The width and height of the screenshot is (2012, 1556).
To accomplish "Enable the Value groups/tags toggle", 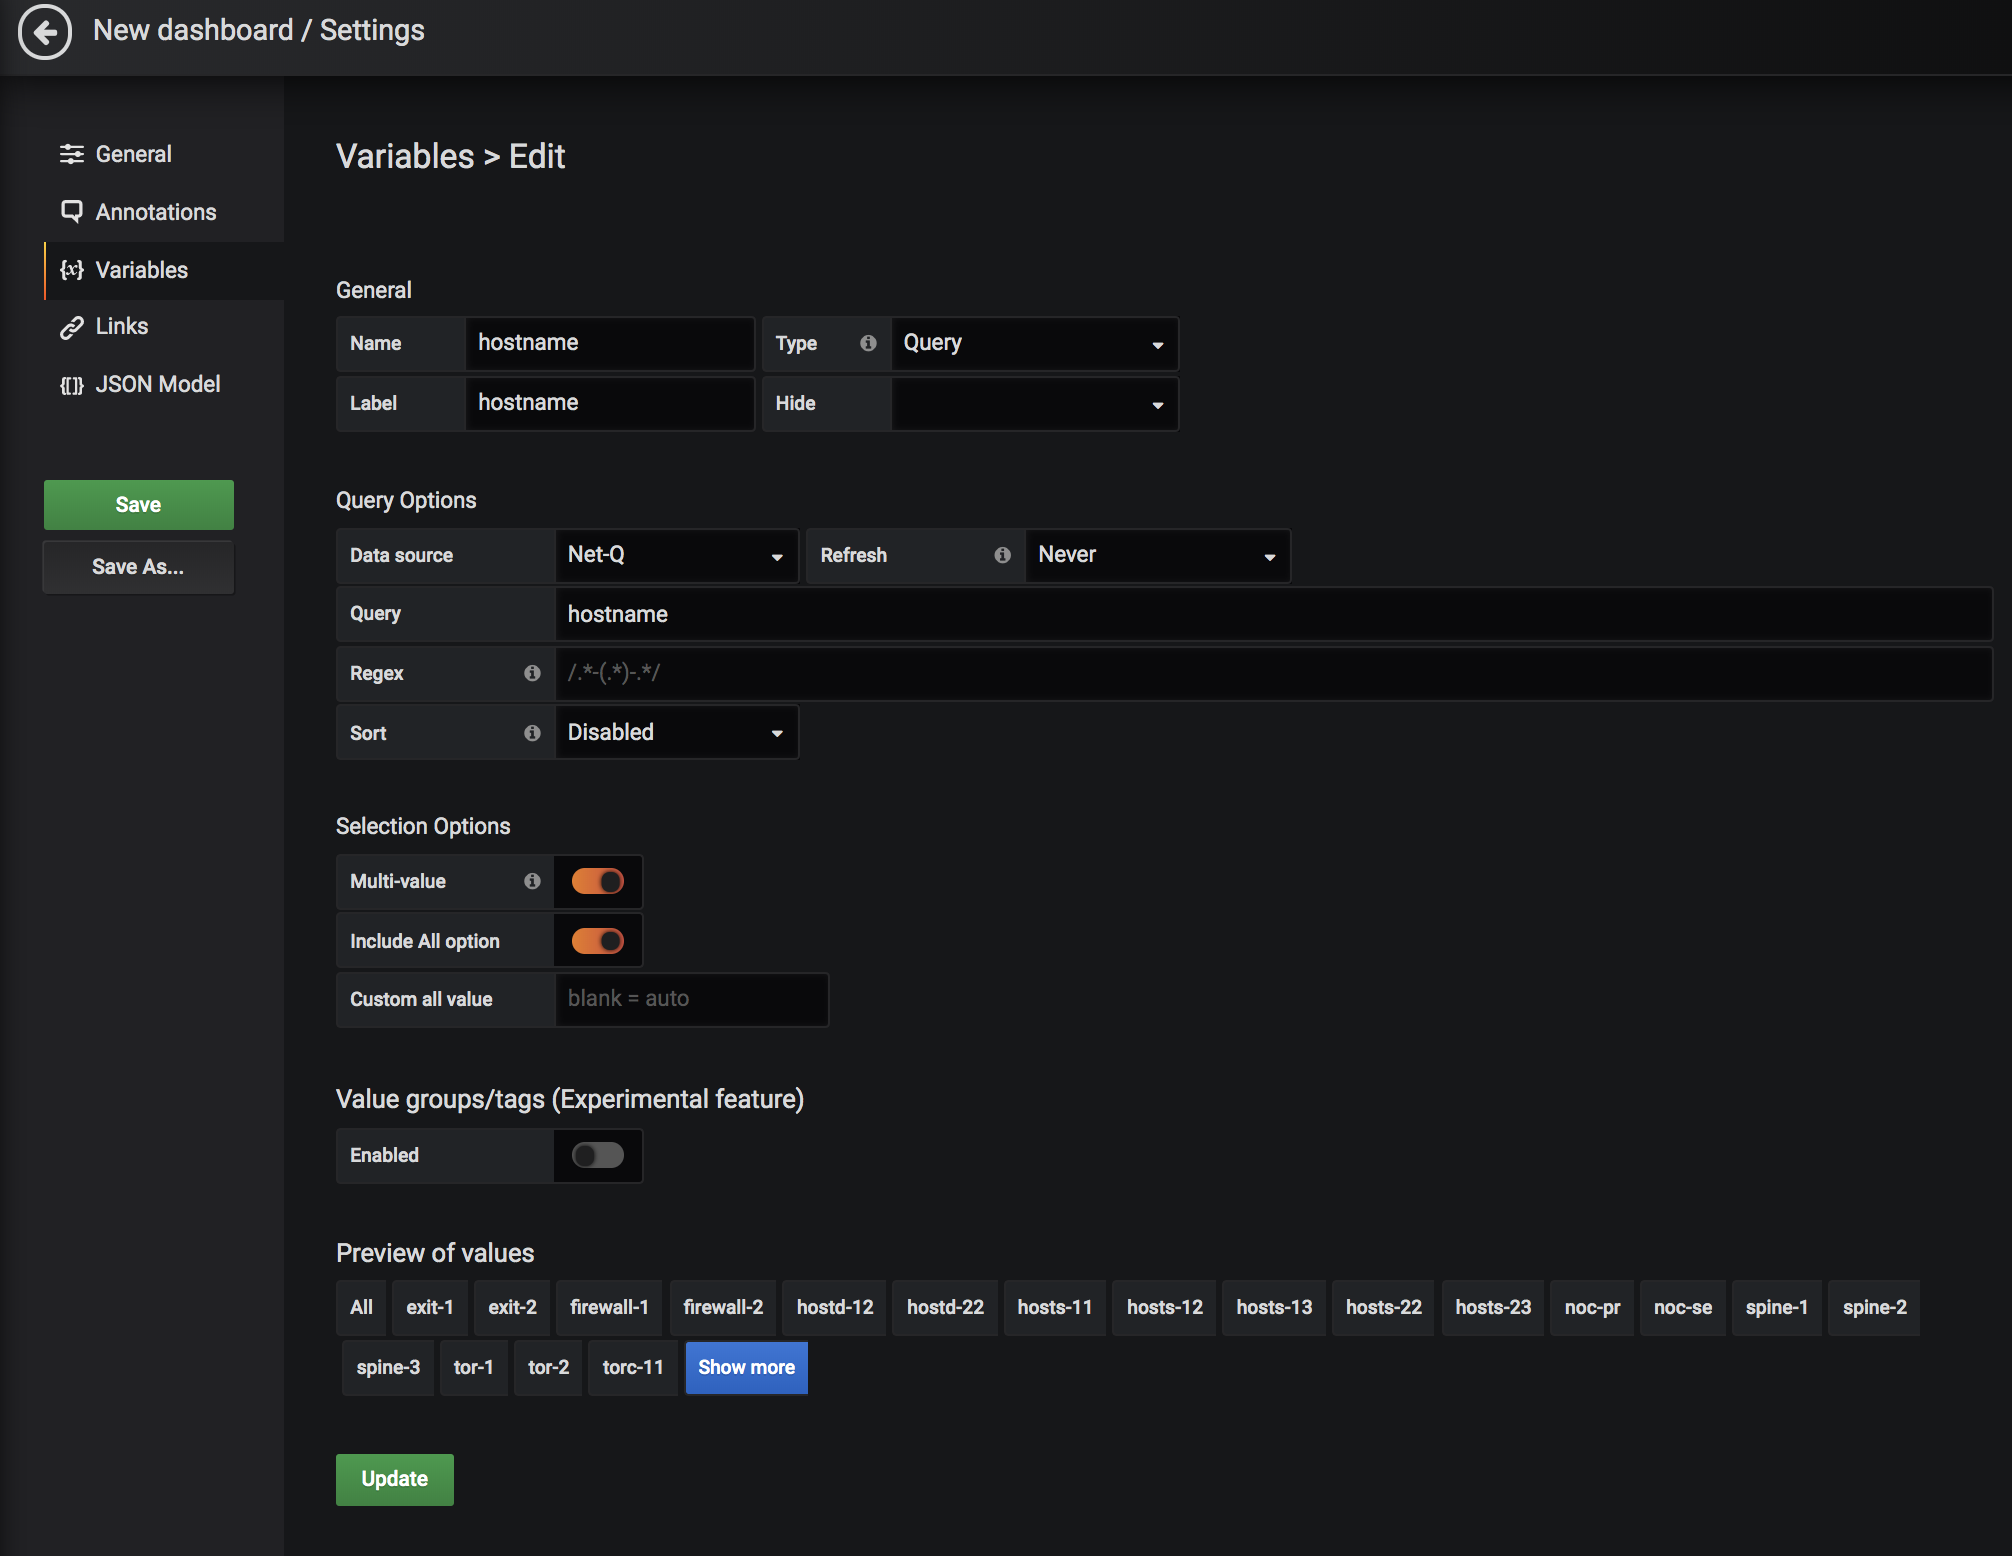I will tap(597, 1155).
